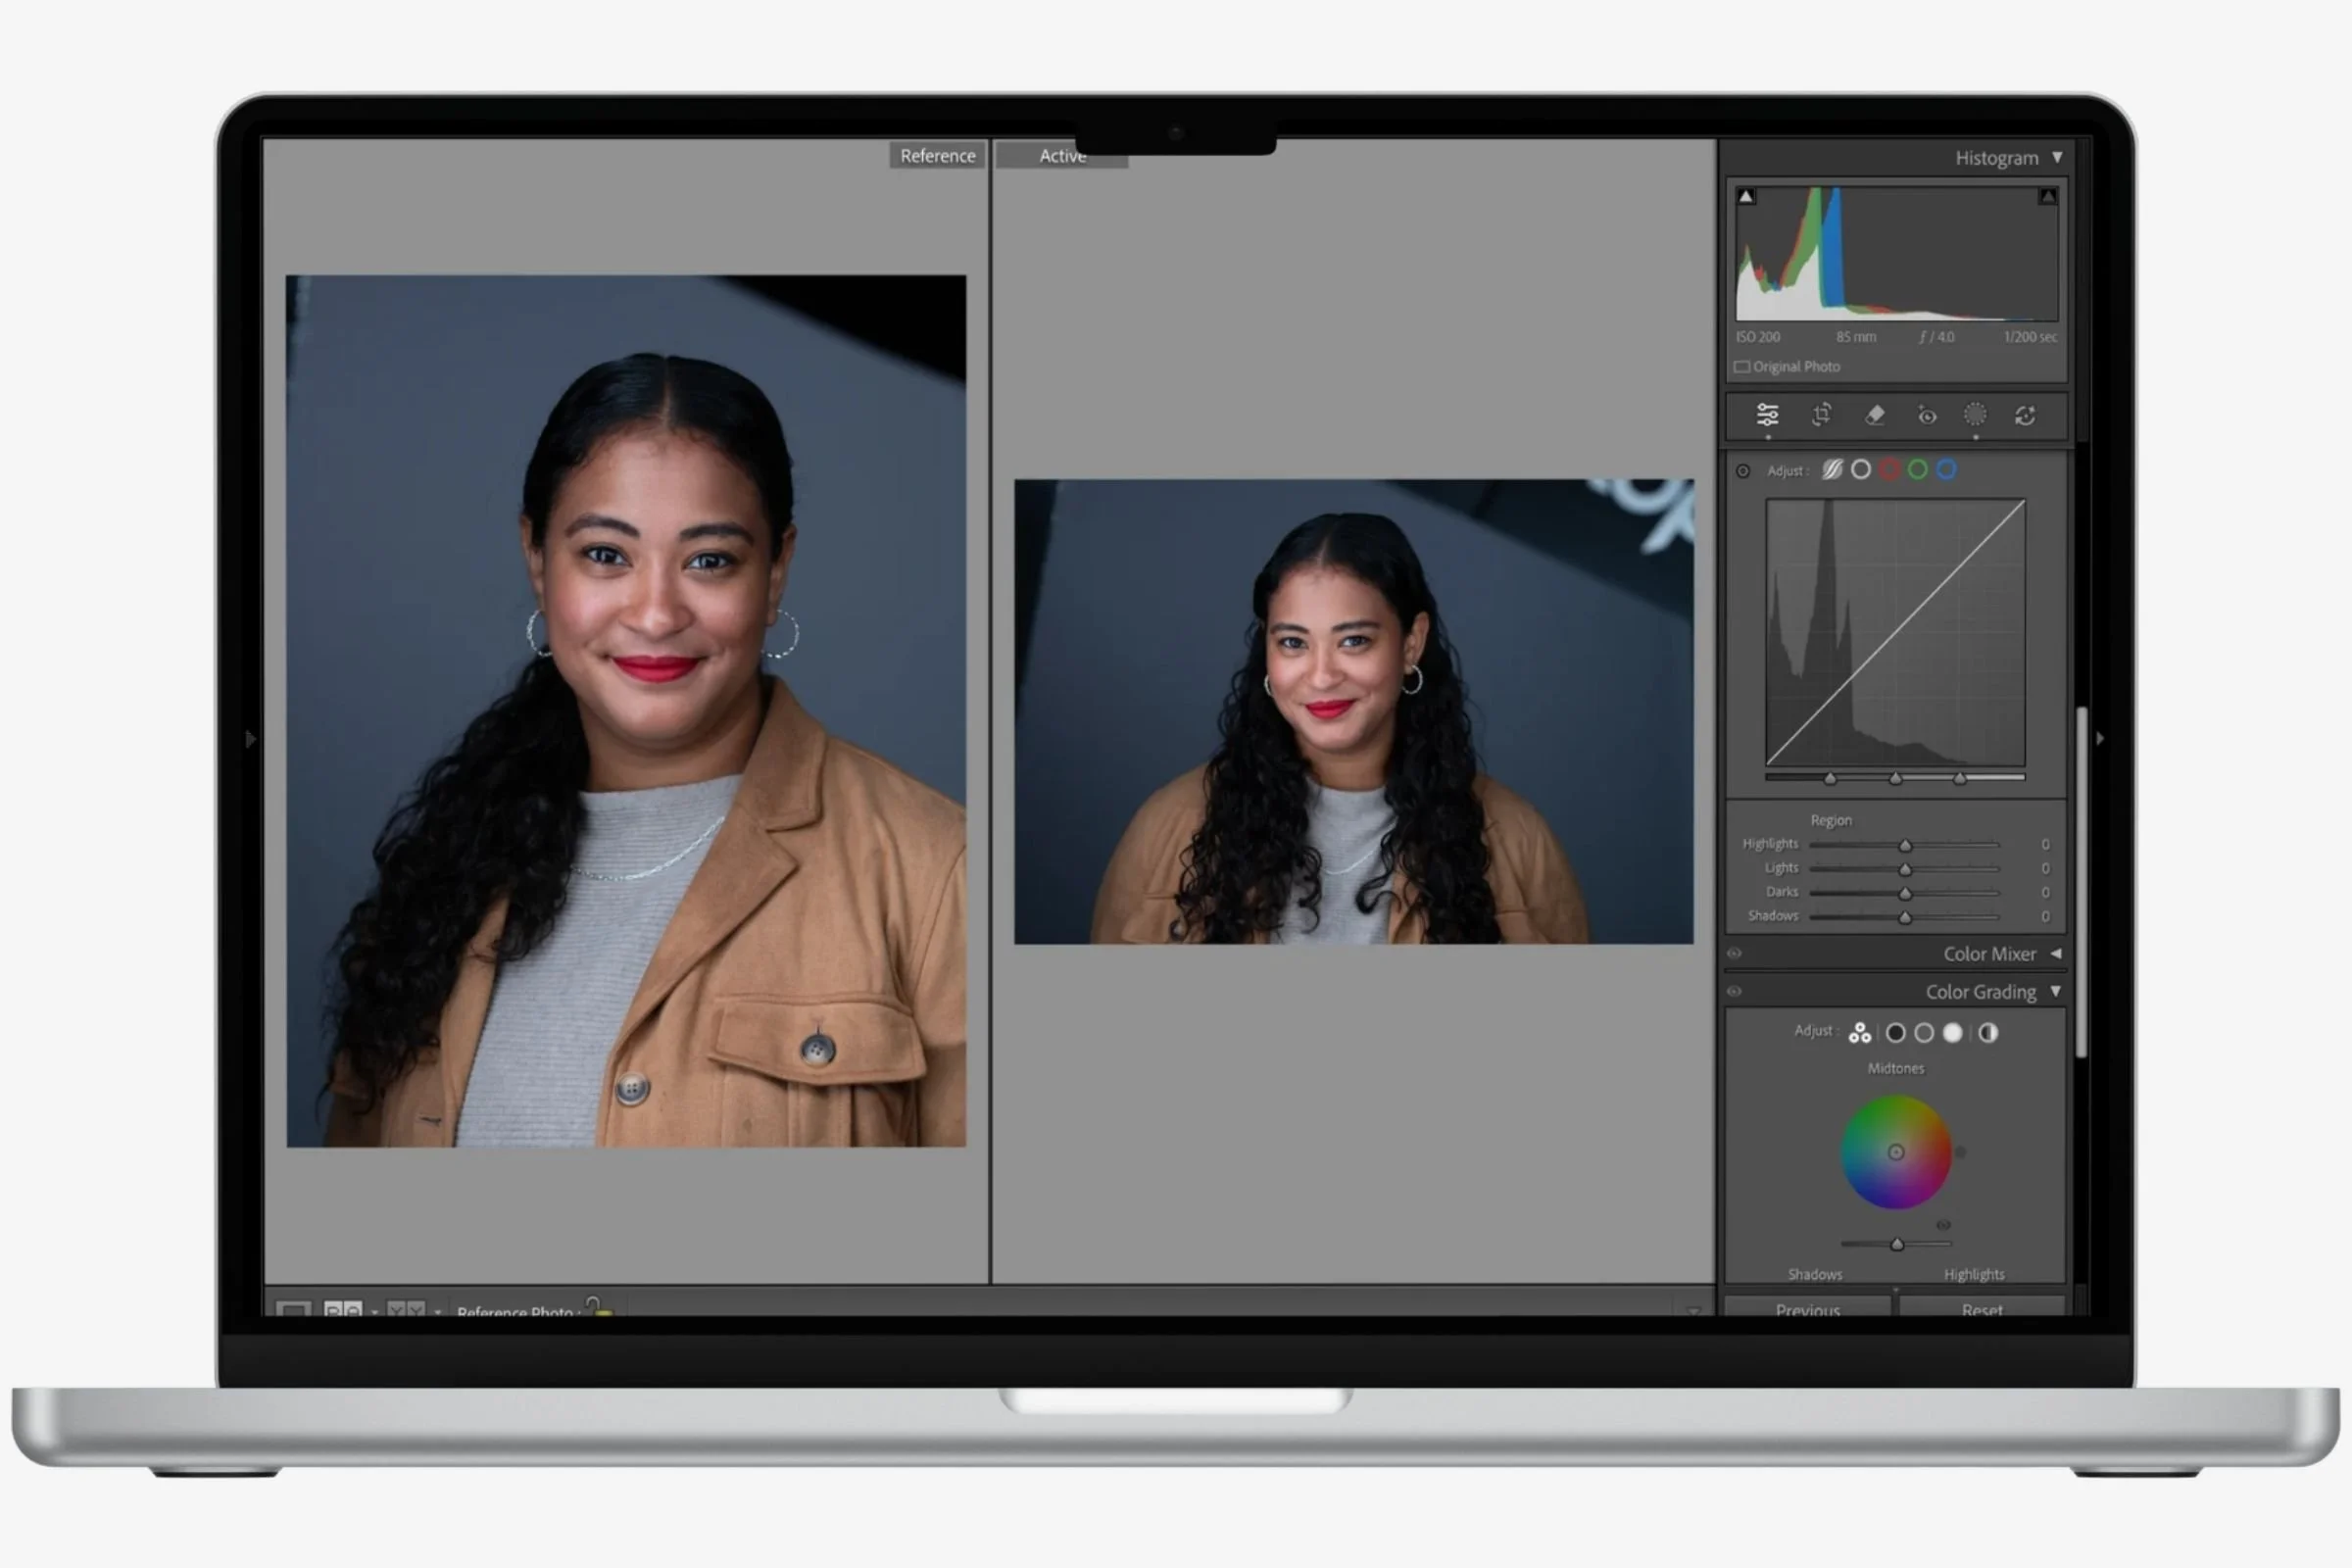The height and width of the screenshot is (1568, 2352).
Task: Select the white point curve channel
Action: pyautogui.click(x=1860, y=469)
